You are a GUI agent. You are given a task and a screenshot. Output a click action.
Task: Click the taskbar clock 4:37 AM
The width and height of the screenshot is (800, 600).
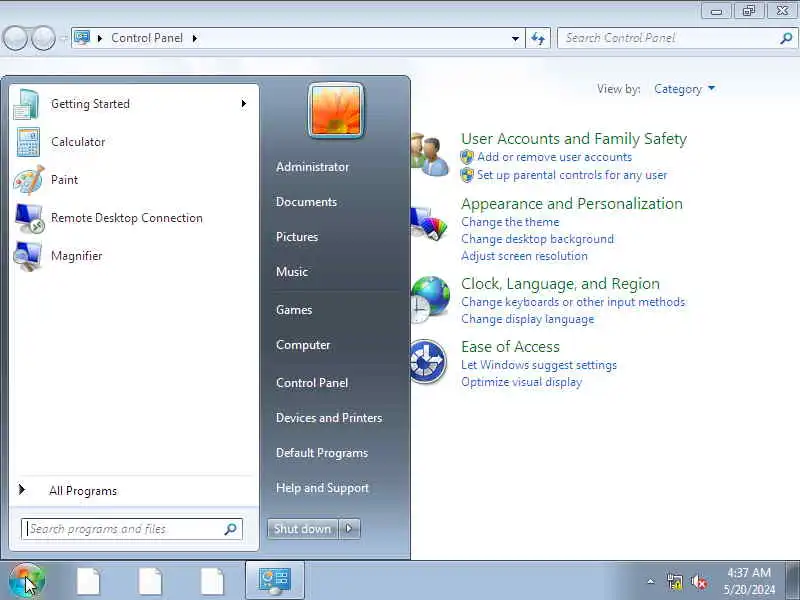pyautogui.click(x=749, y=572)
